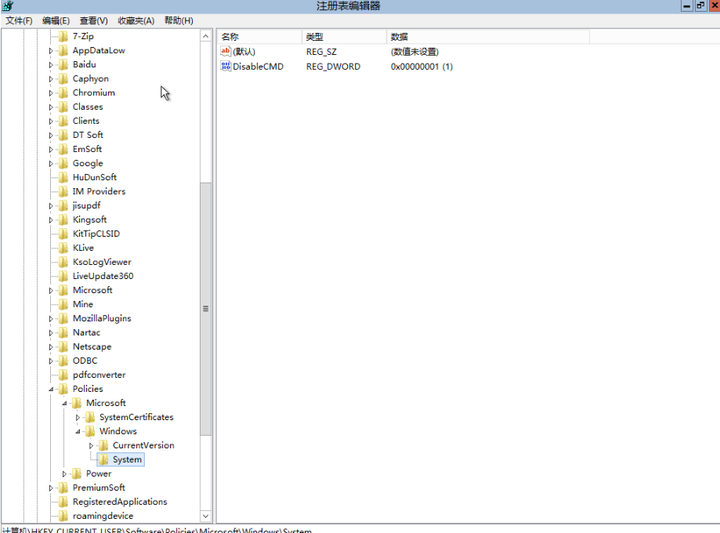Click the DisableCMD DWORD value icon

pos(225,66)
